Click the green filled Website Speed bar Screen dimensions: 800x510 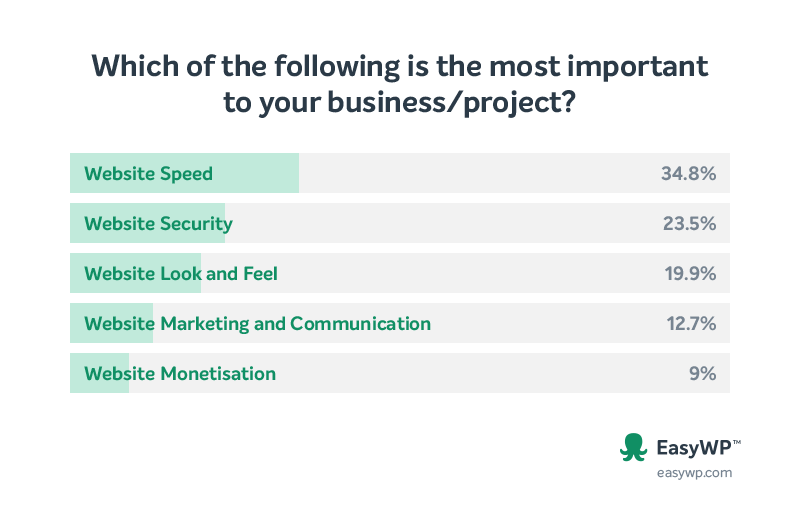[x=184, y=173]
